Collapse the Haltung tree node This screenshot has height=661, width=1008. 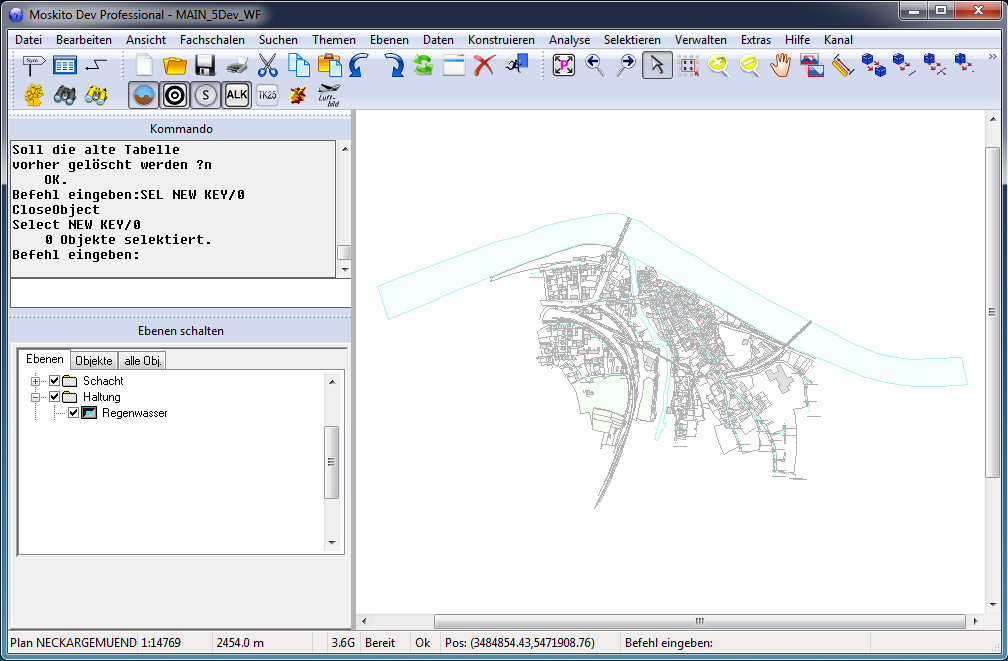tap(36, 397)
